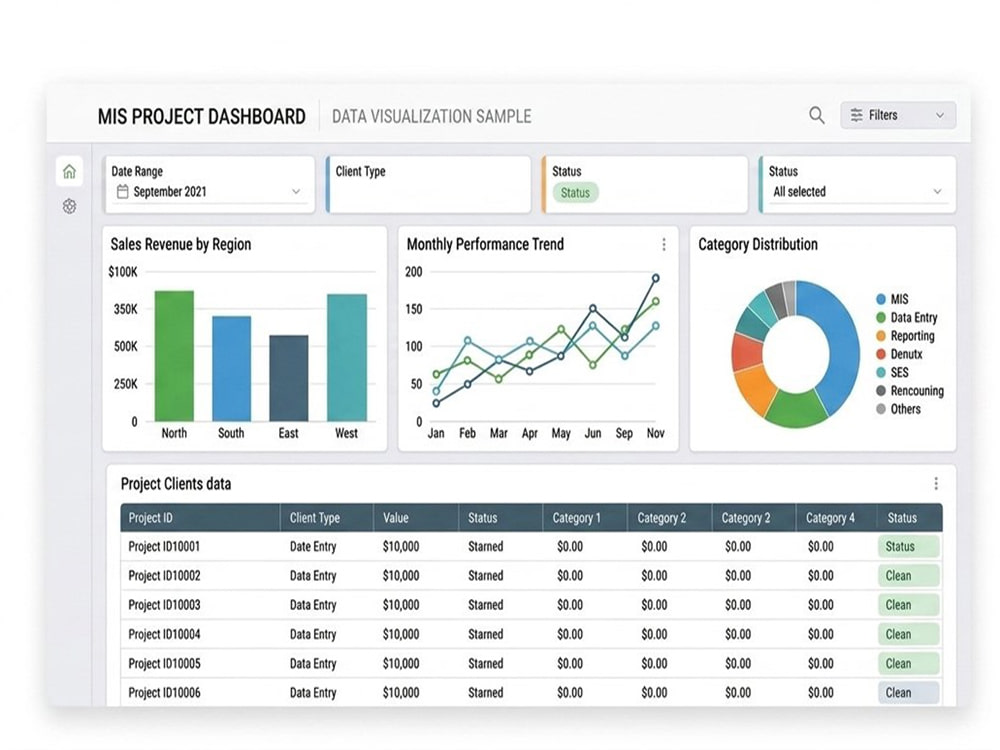The image size is (1000, 750).
Task: Expand the September 2021 date dropdown
Action: pyautogui.click(x=210, y=192)
